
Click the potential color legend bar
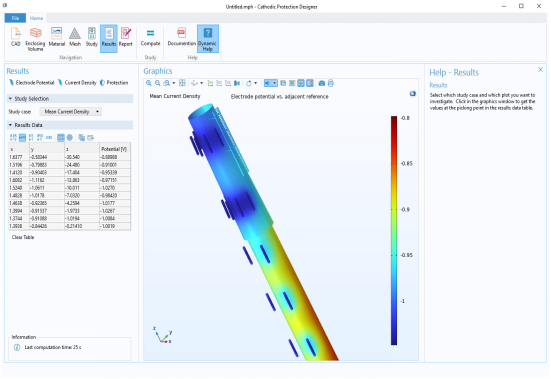(394, 230)
